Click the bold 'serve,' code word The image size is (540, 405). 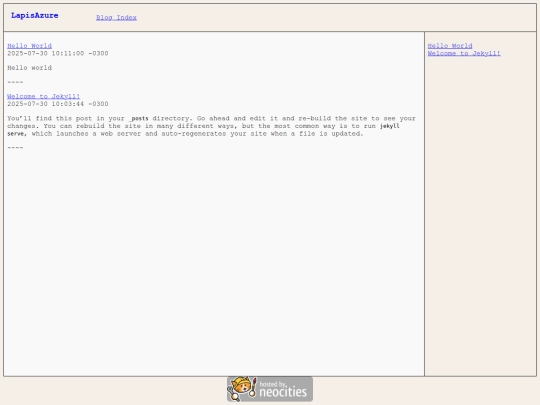coord(17,134)
